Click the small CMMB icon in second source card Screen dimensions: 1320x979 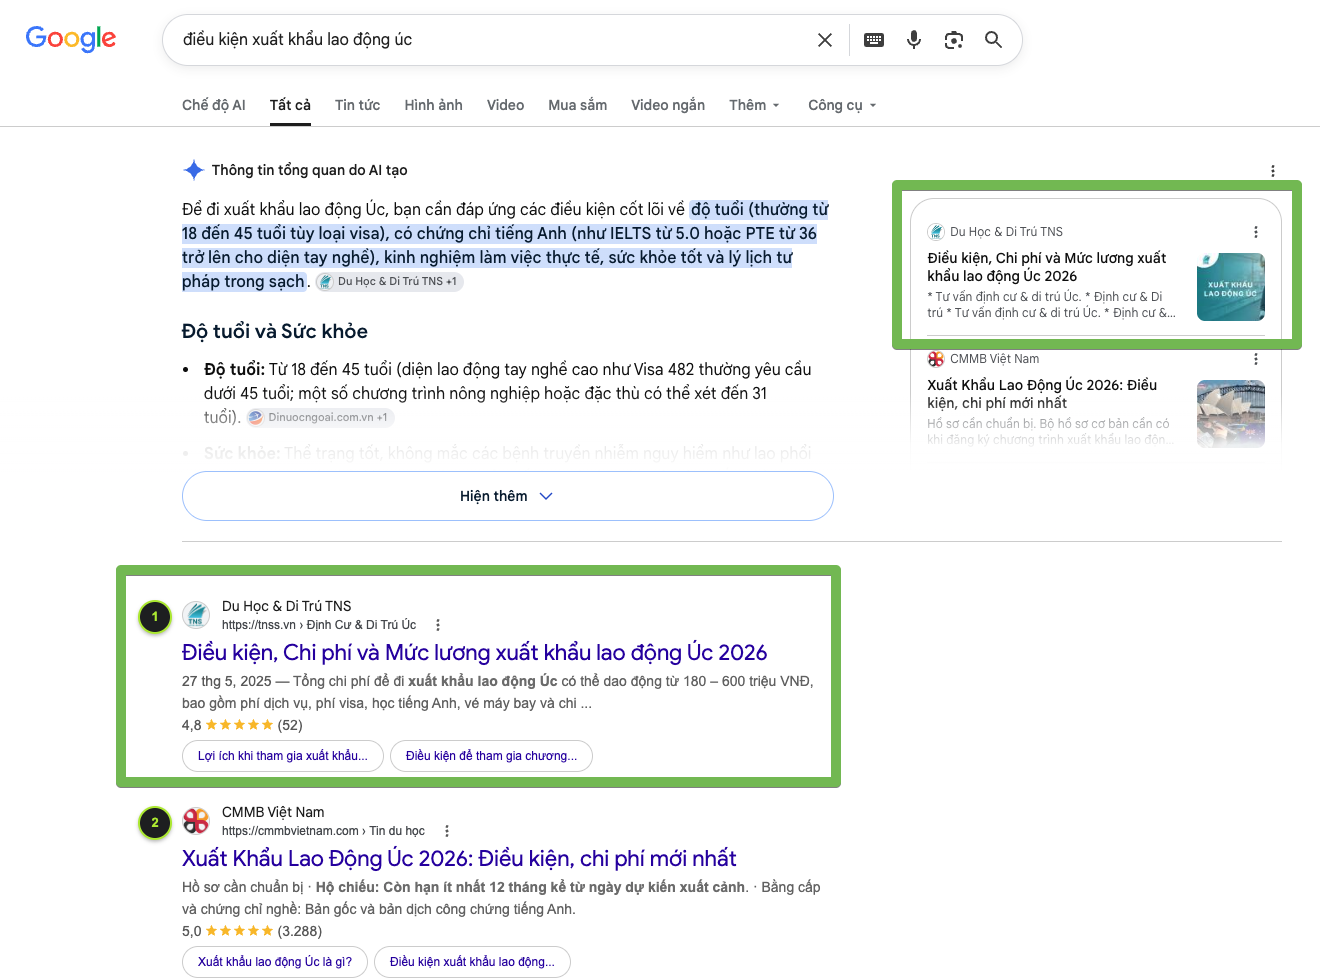click(936, 359)
